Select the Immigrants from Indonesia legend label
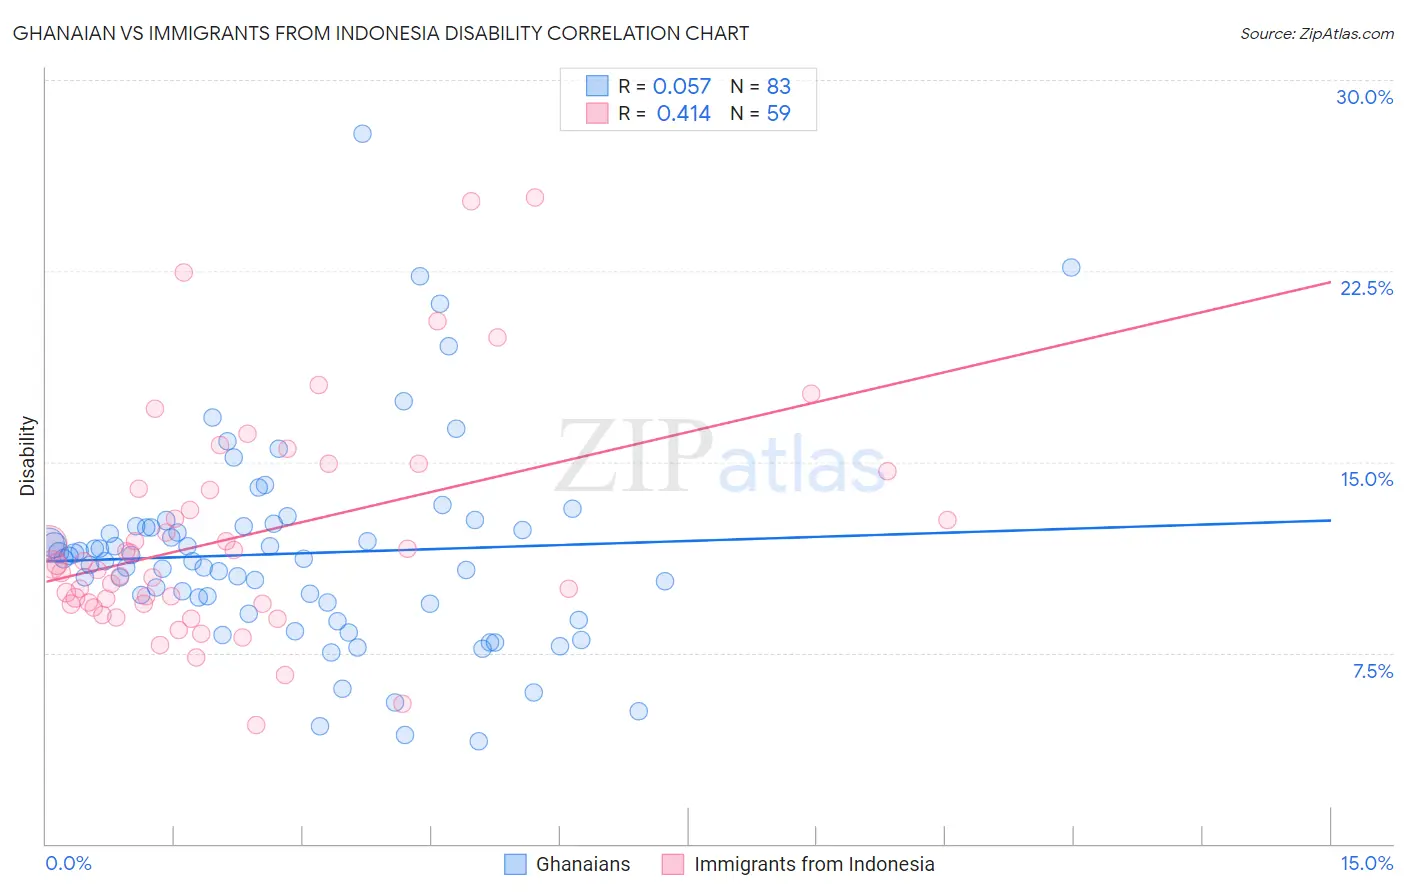Screen dimensions: 1406x892 point(814,864)
